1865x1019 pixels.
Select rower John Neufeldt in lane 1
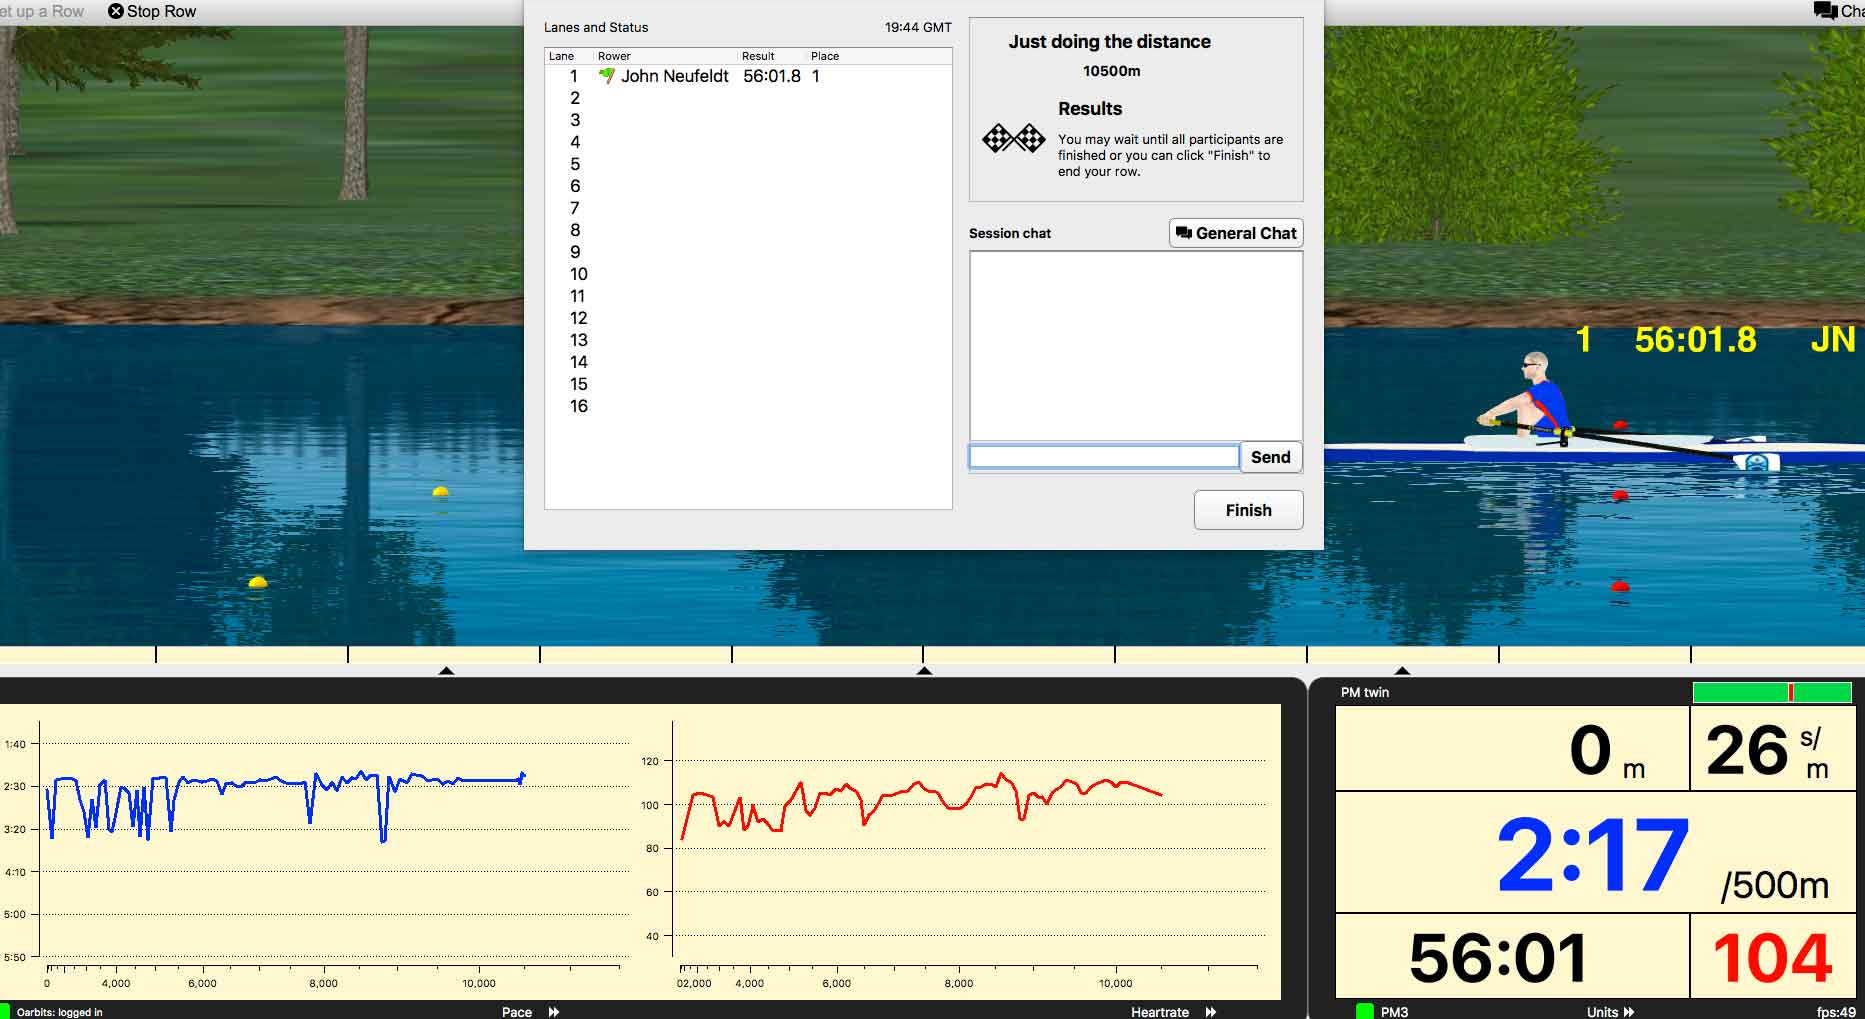pyautogui.click(x=675, y=76)
